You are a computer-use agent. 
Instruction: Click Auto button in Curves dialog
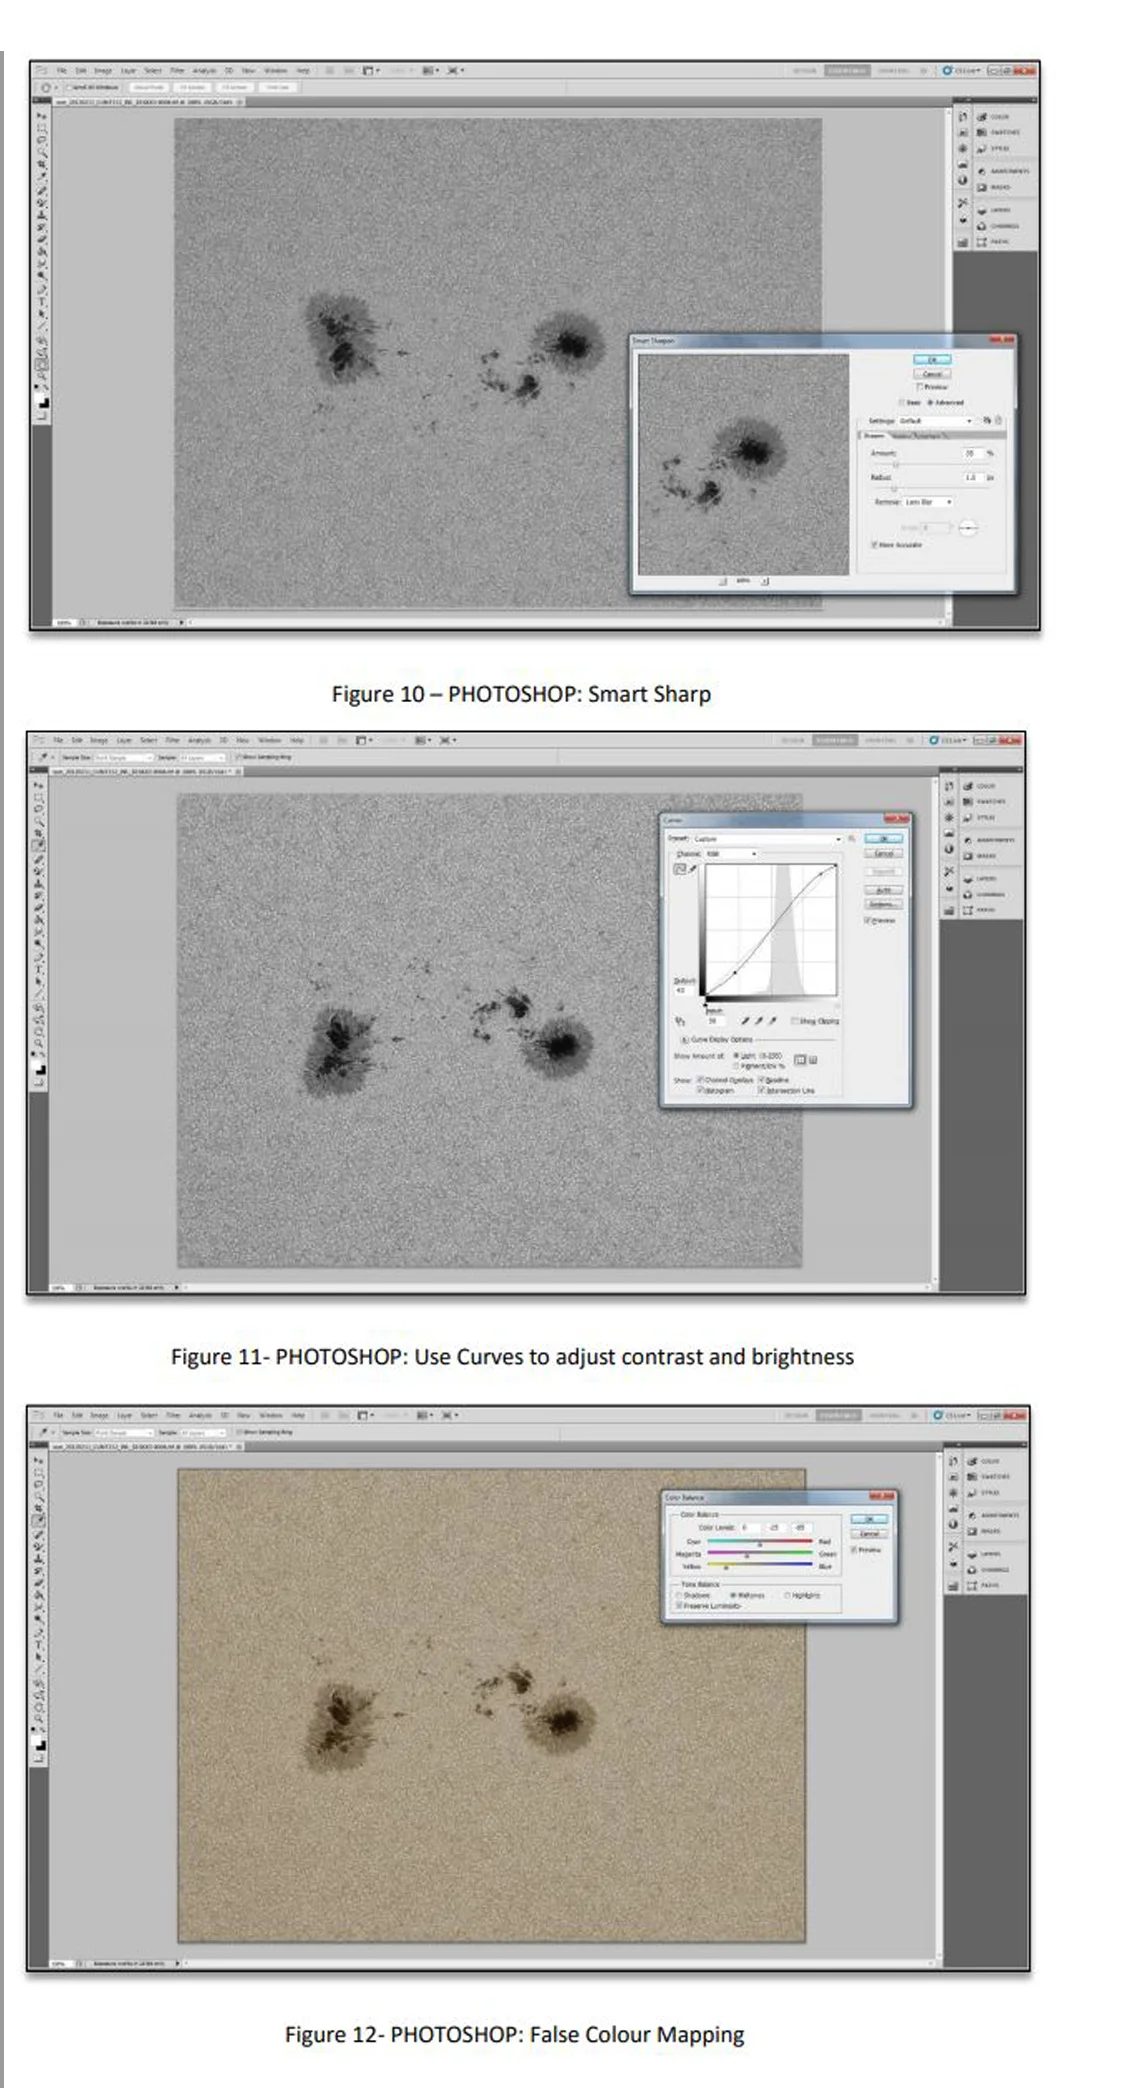[x=883, y=890]
